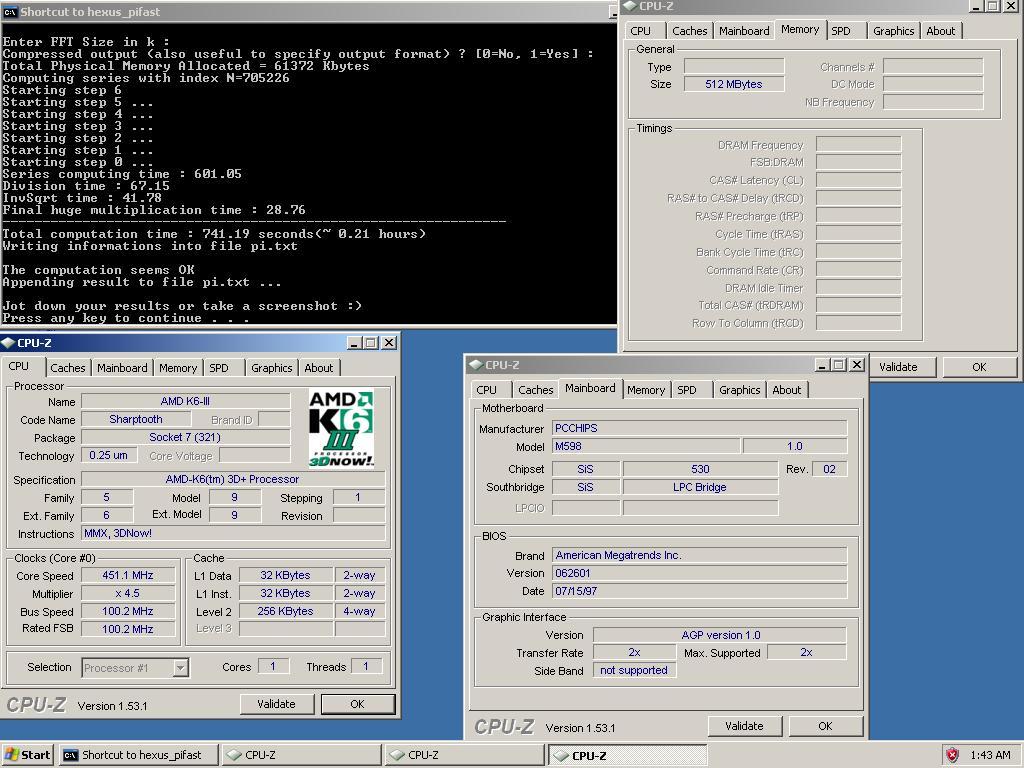Click the security shield tray icon
The width and height of the screenshot is (1024, 768).
pos(953,755)
